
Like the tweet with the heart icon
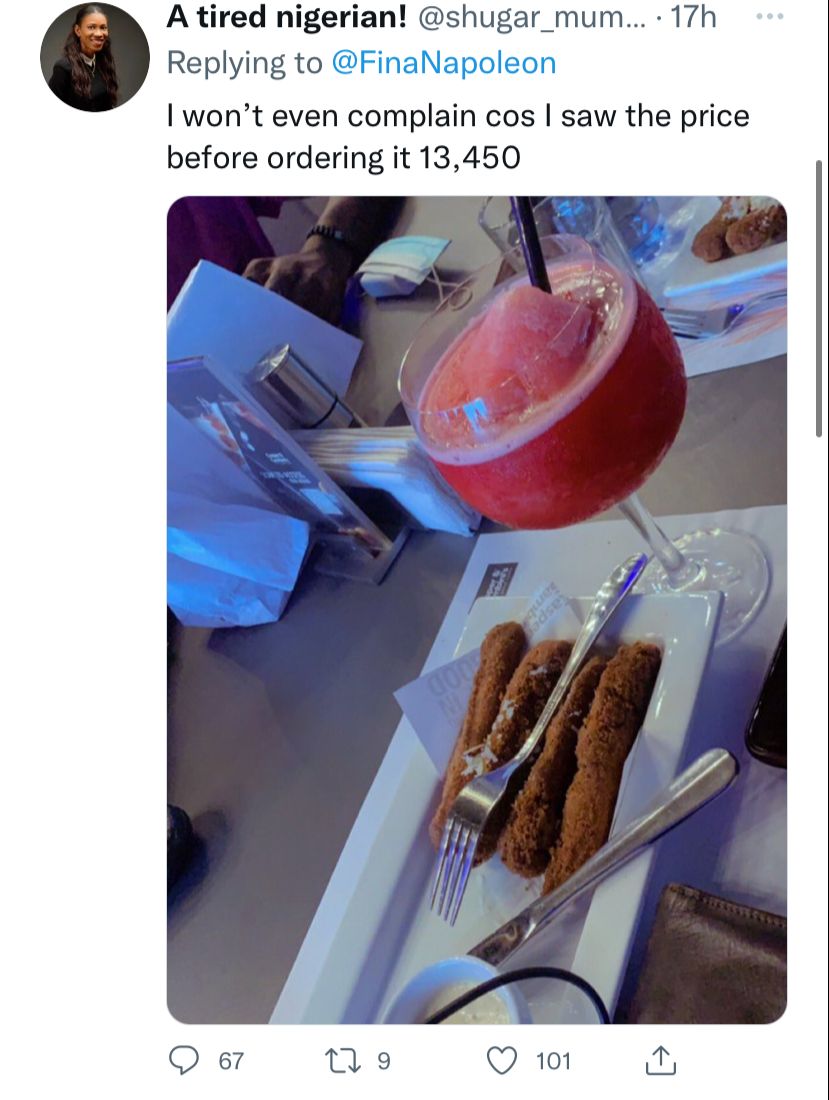click(502, 1060)
